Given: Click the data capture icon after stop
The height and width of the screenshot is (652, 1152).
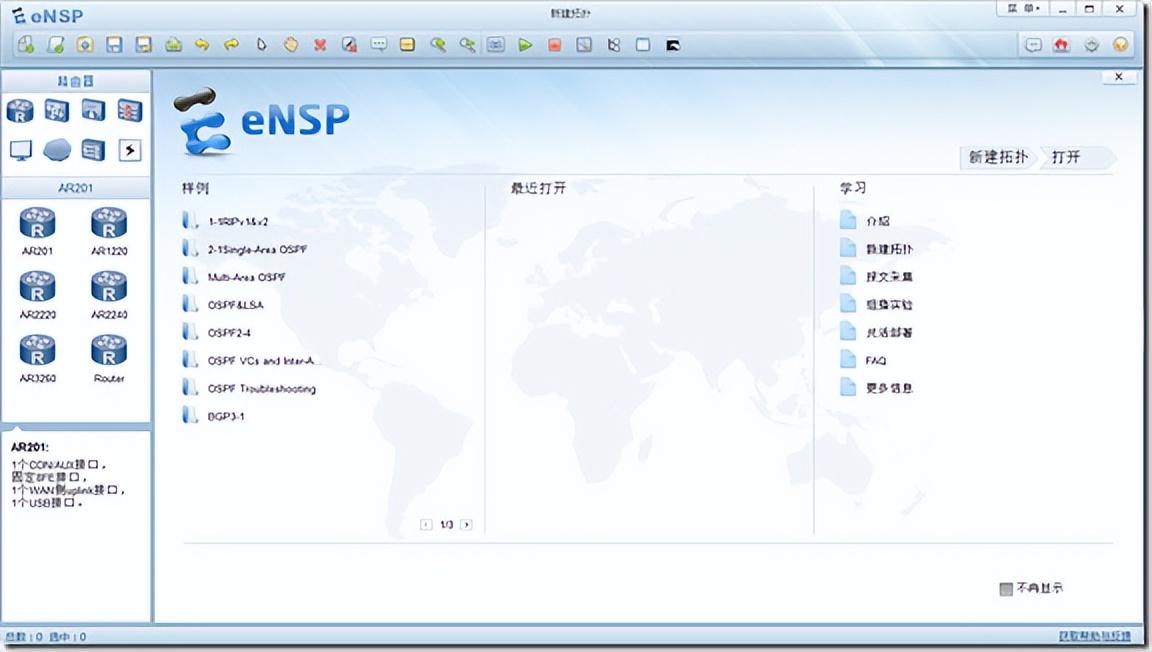Looking at the screenshot, I should [x=584, y=45].
